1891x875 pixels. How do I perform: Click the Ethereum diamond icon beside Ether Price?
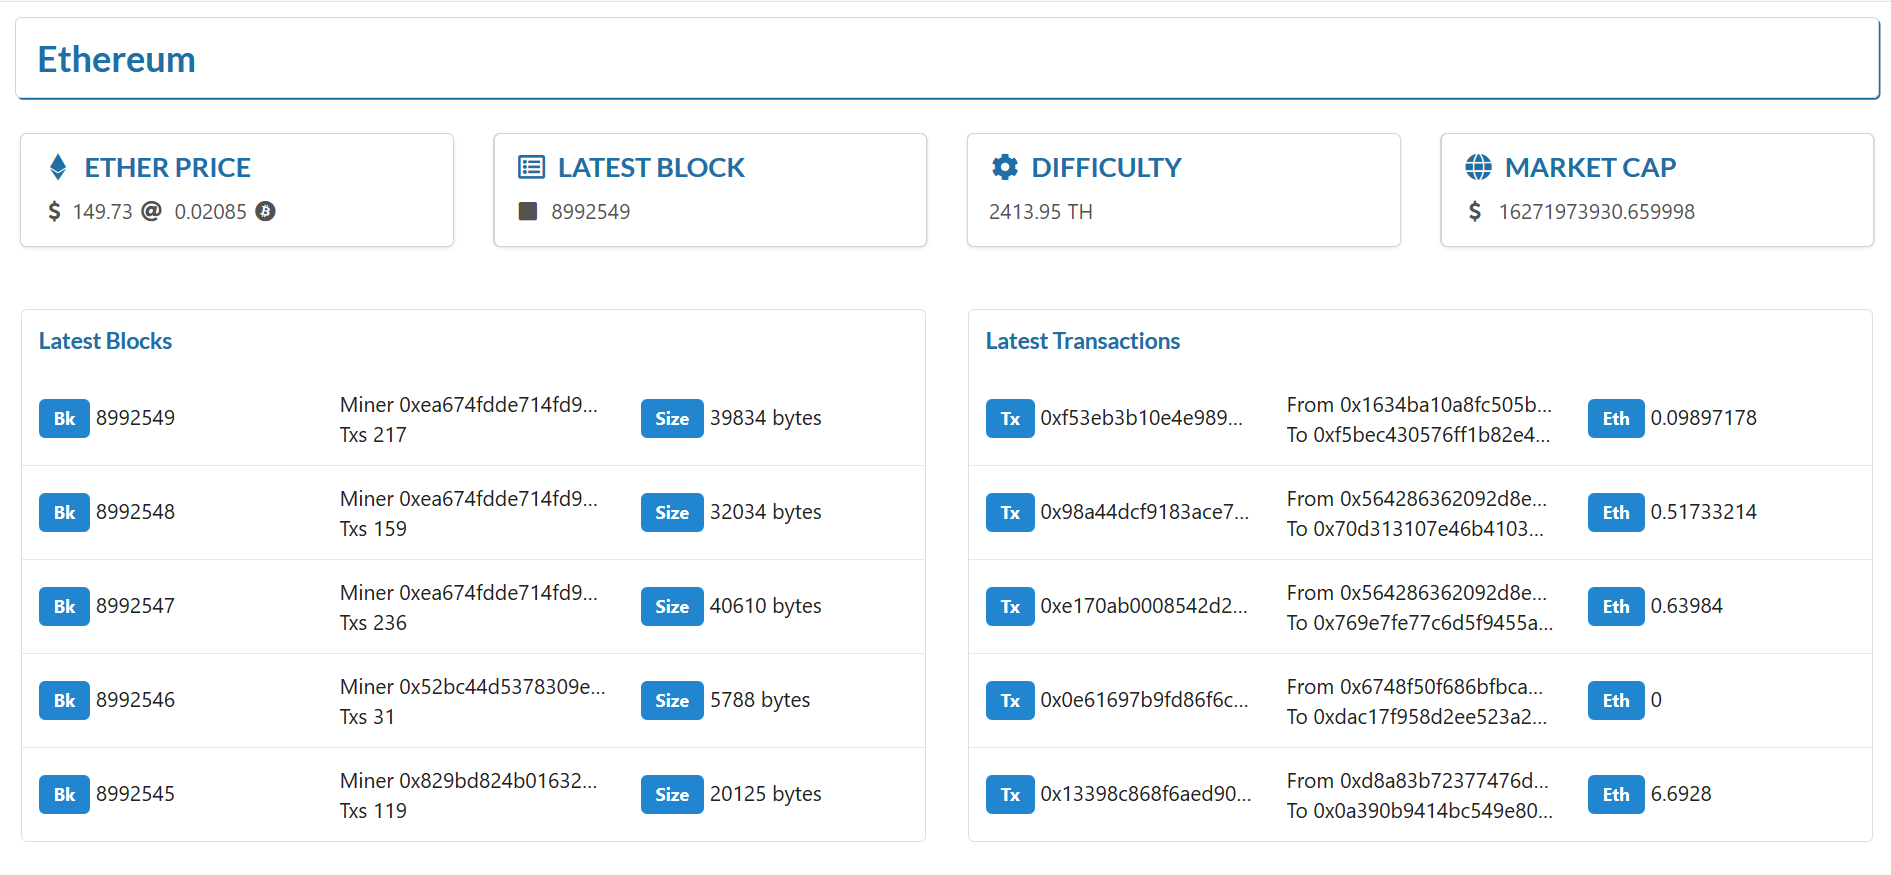coord(58,167)
